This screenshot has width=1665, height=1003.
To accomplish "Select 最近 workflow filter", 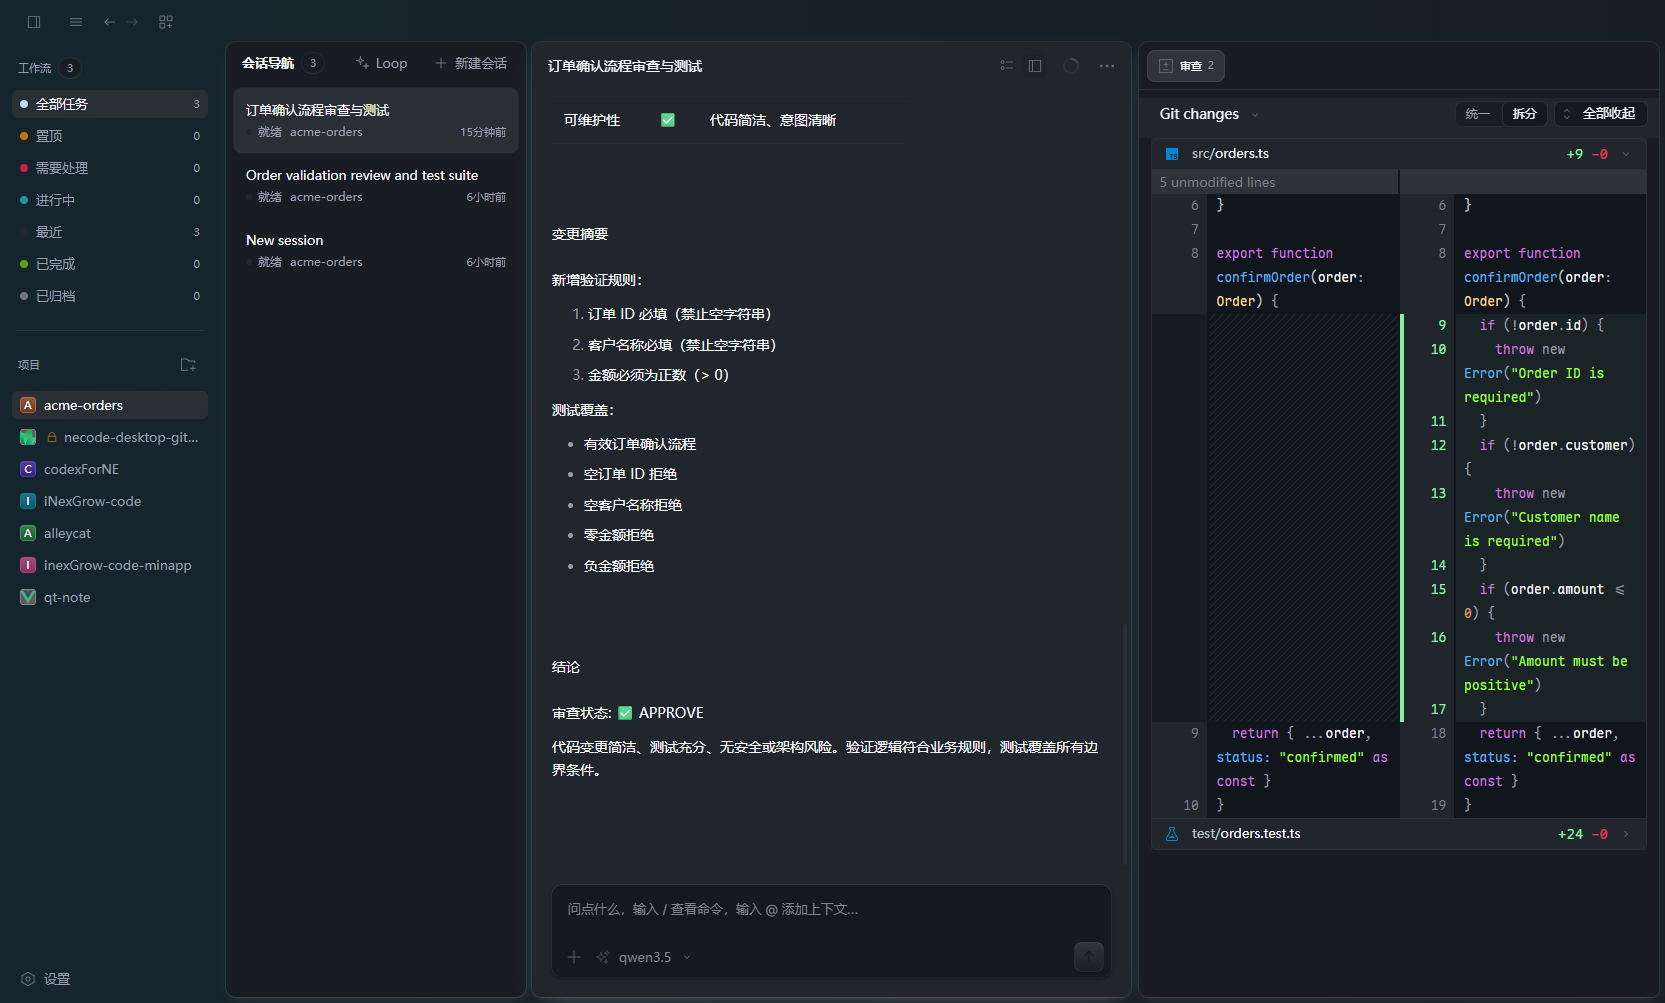I will pos(110,232).
